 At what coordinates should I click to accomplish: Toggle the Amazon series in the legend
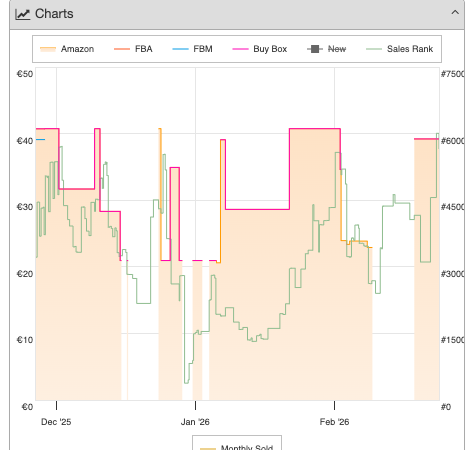pos(67,49)
